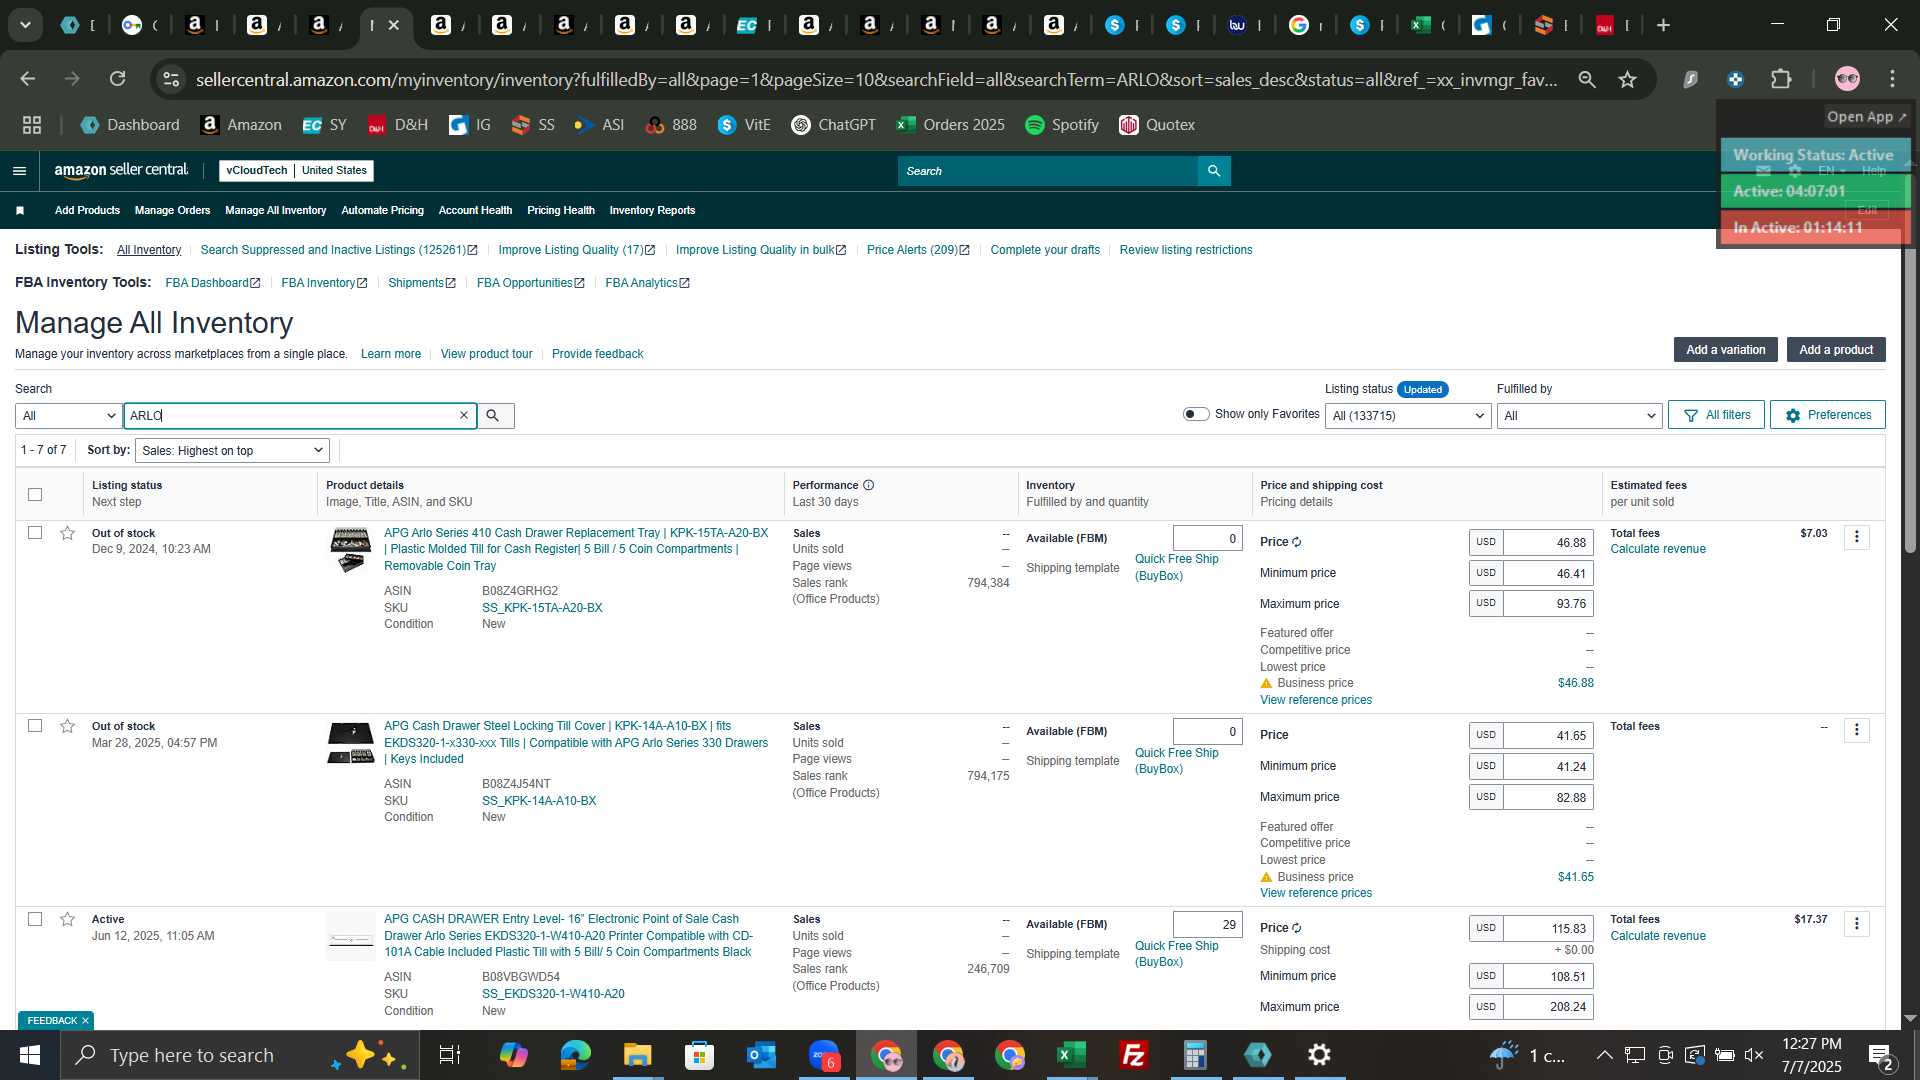Select the EKDS320-1-W410-A20 listing checkbox
Image resolution: width=1920 pixels, height=1080 pixels.
[x=35, y=919]
